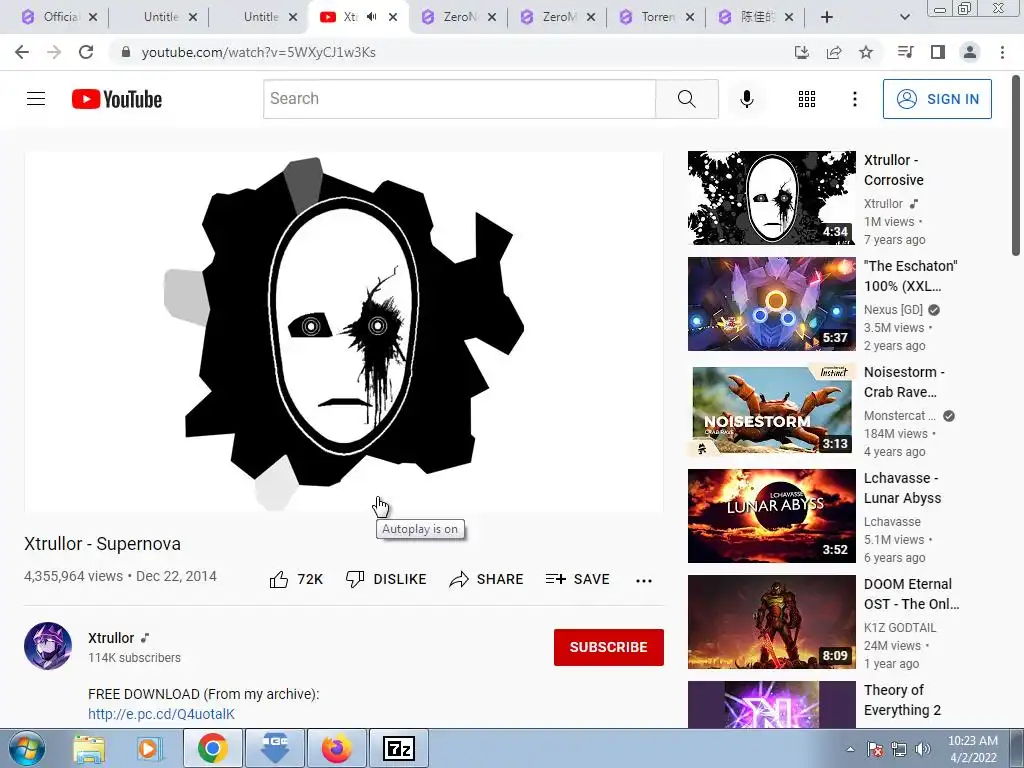The width and height of the screenshot is (1024, 768).
Task: Click the search magnifier button
Action: click(686, 99)
